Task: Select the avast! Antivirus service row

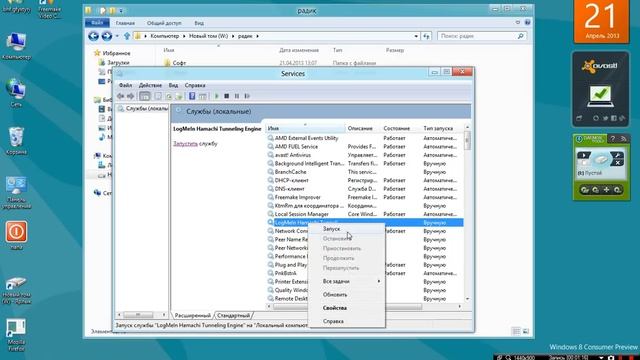Action: point(365,155)
